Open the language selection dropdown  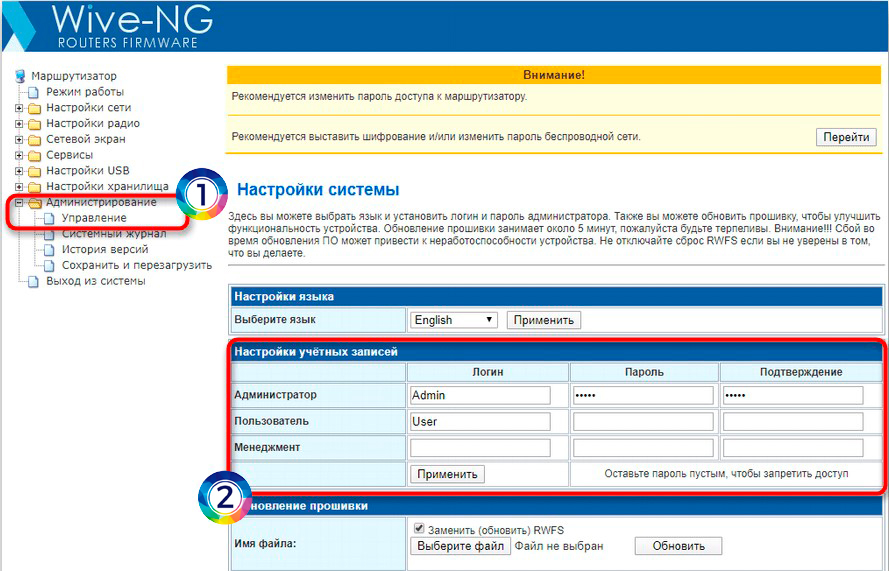click(x=454, y=320)
